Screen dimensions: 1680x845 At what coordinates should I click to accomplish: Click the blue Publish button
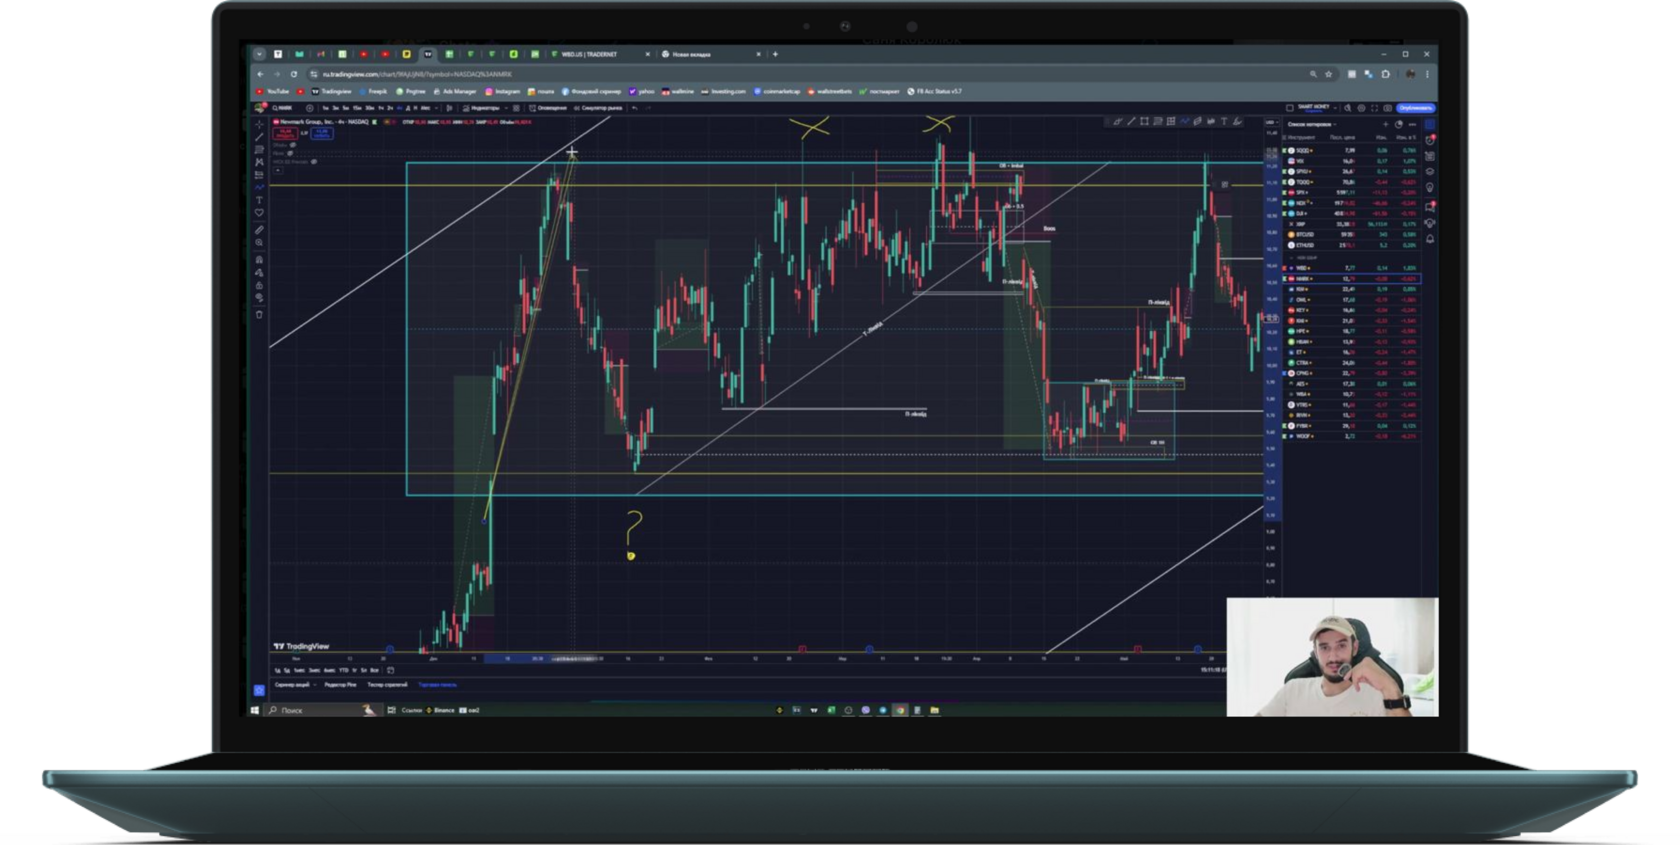1416,108
